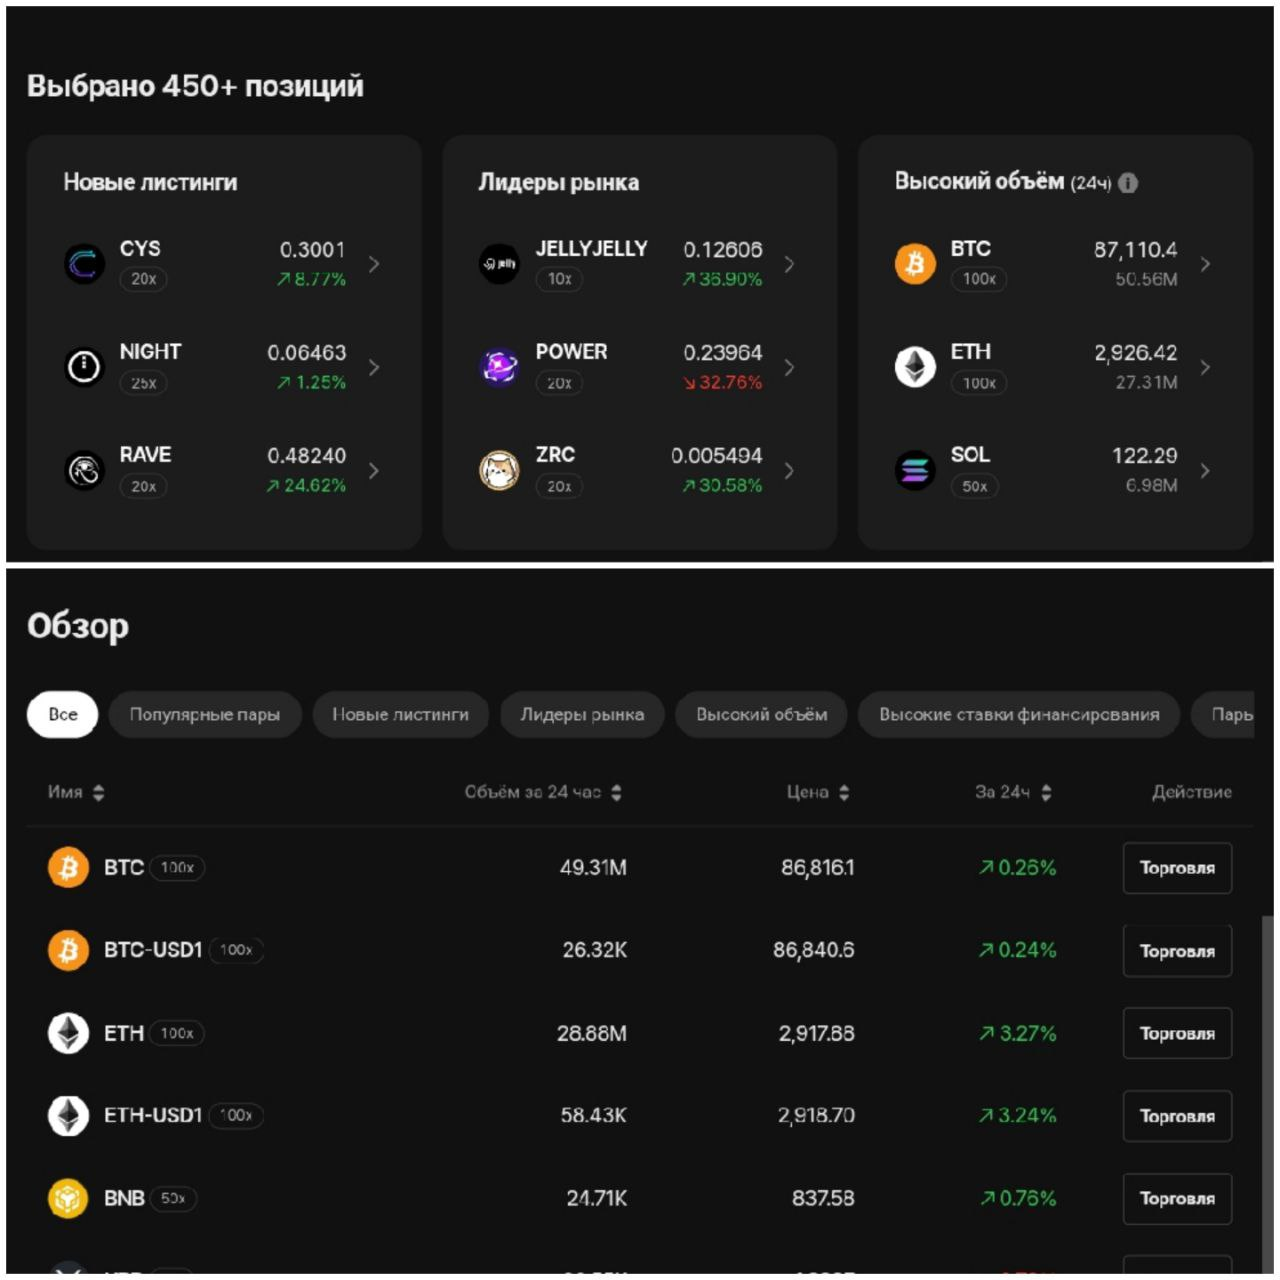The width and height of the screenshot is (1280, 1280).
Task: Click the RAVE token icon
Action: 84,470
